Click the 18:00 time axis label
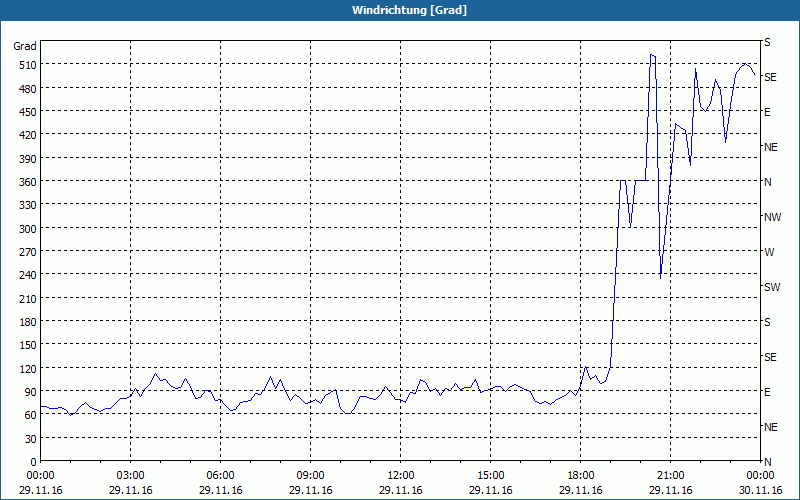800x500 pixels. [581, 476]
